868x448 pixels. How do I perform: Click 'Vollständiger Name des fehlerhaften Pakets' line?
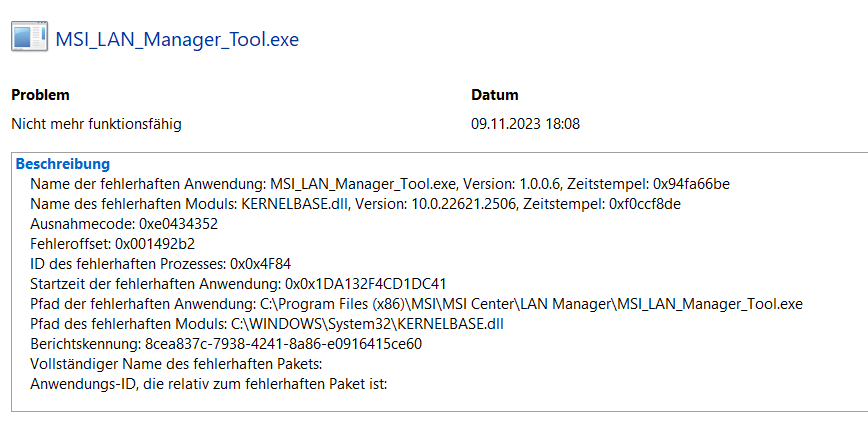click(x=176, y=363)
